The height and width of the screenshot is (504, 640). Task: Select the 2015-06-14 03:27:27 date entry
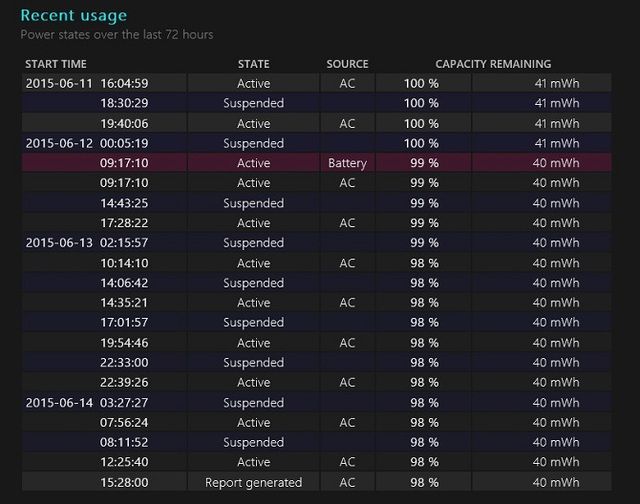point(59,403)
